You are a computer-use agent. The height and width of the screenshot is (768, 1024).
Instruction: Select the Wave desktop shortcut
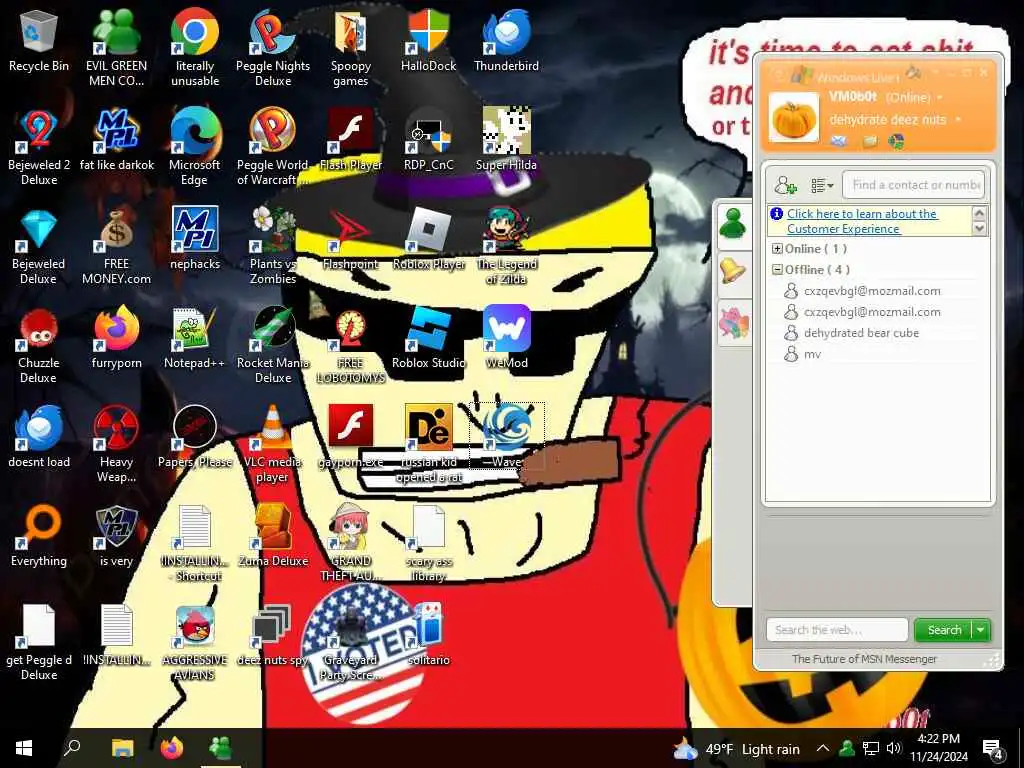[506, 438]
